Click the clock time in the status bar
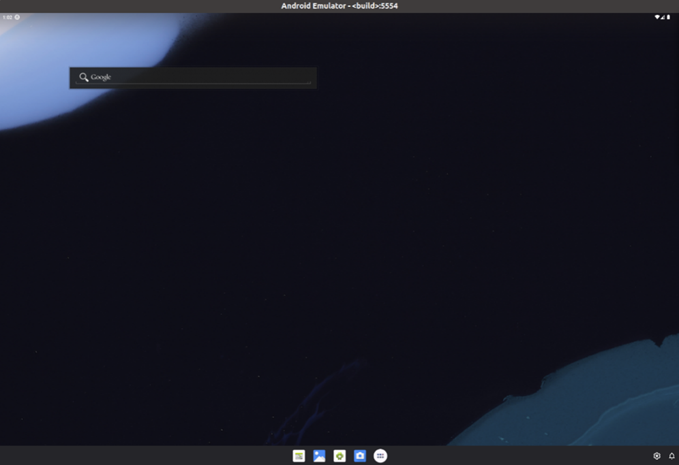The height and width of the screenshot is (465, 679). coord(7,17)
